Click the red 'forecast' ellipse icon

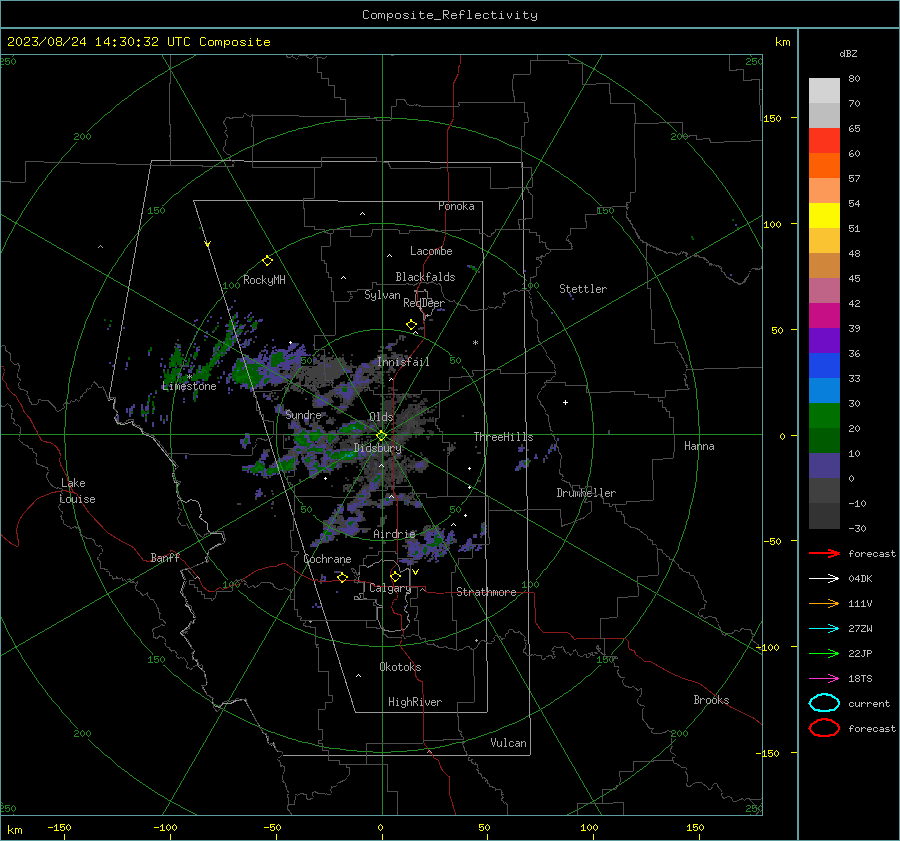824,728
